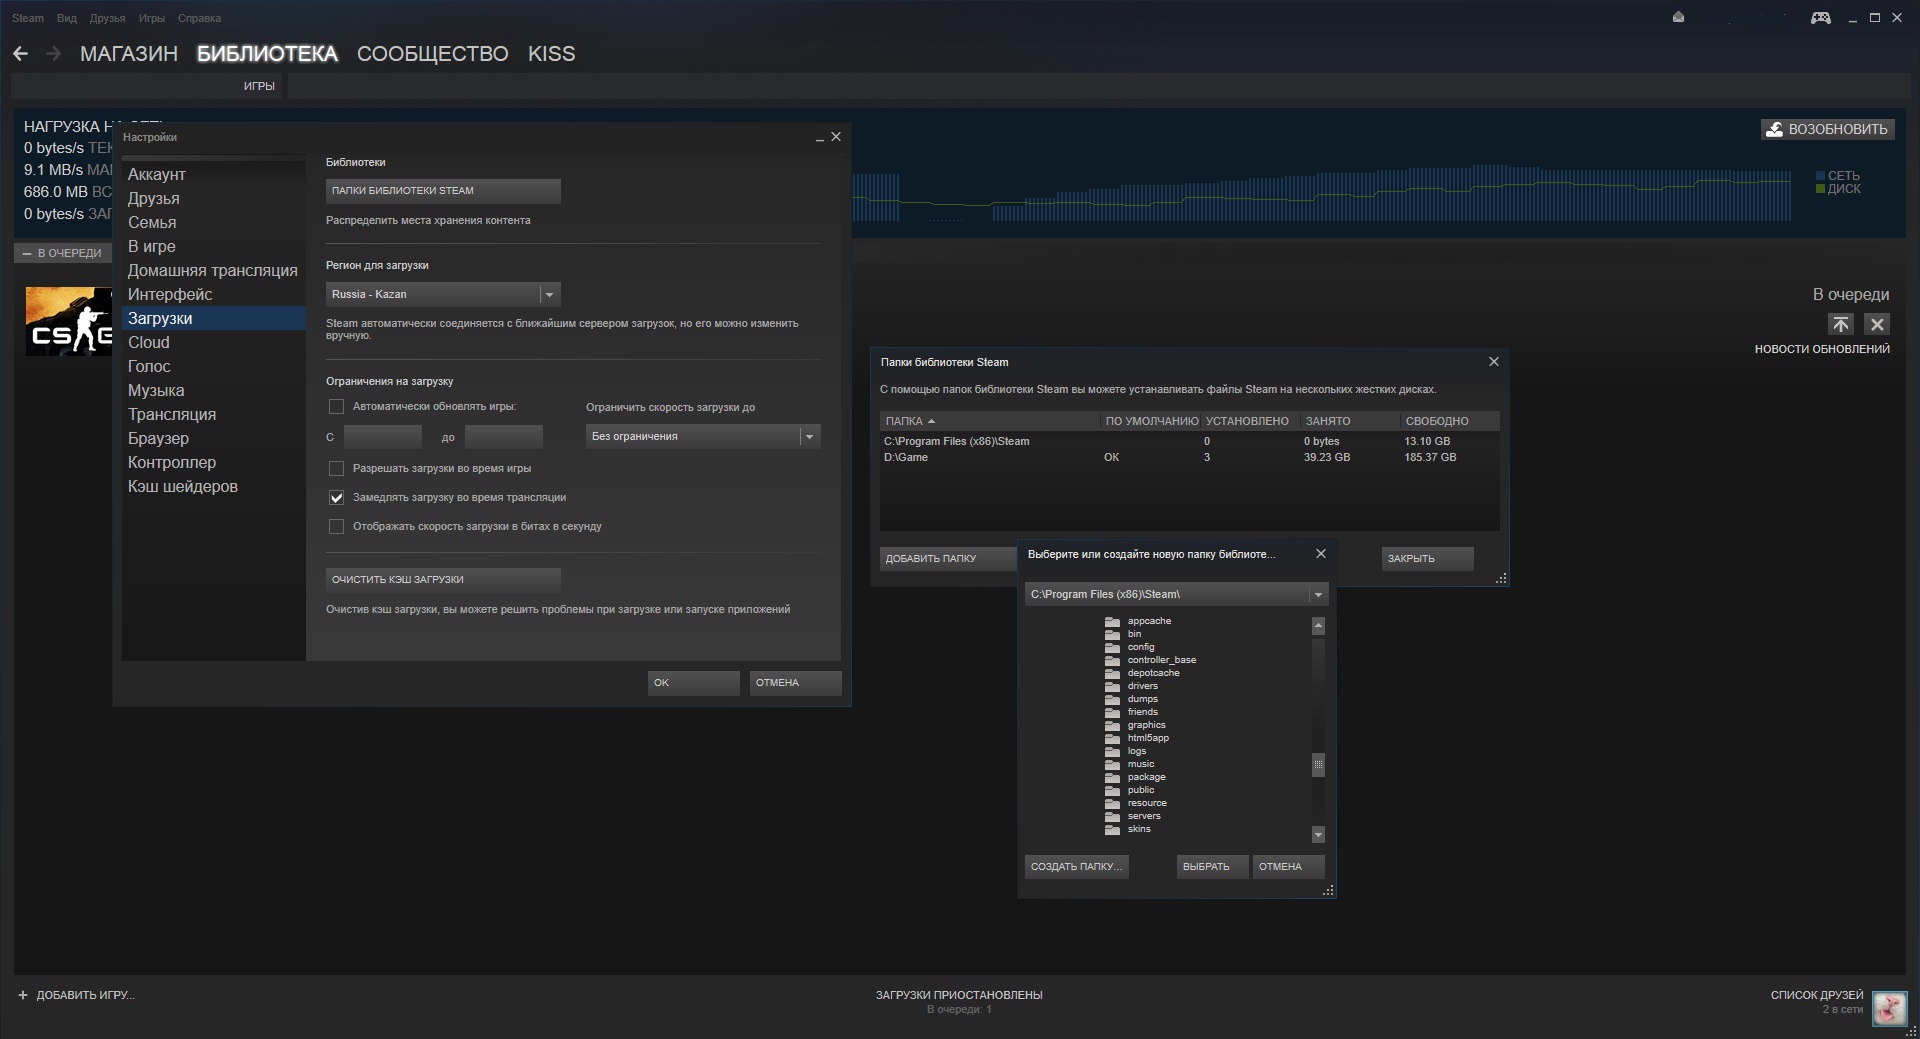Enable automatic game updates checkbox
Viewport: 1920px width, 1039px height.
tap(336, 407)
